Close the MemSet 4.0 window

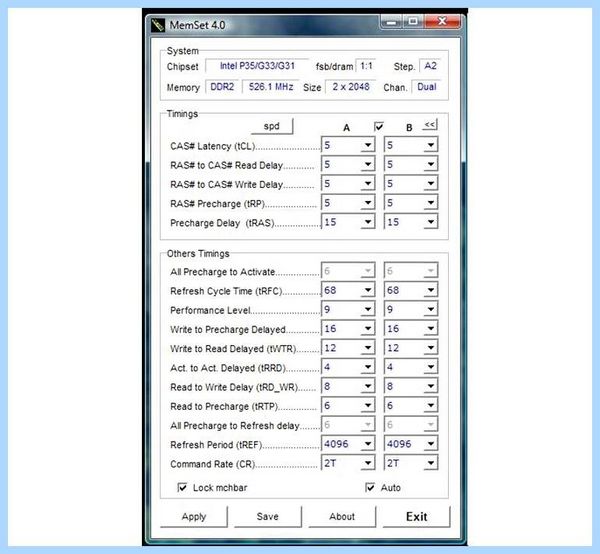pyautogui.click(x=442, y=21)
